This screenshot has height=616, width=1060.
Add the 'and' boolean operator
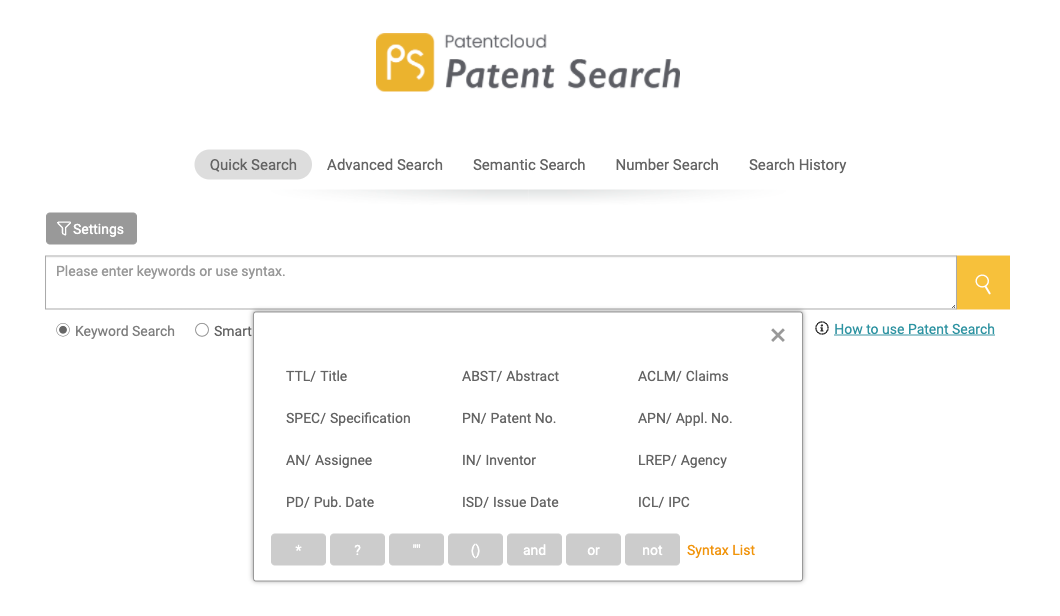(534, 550)
